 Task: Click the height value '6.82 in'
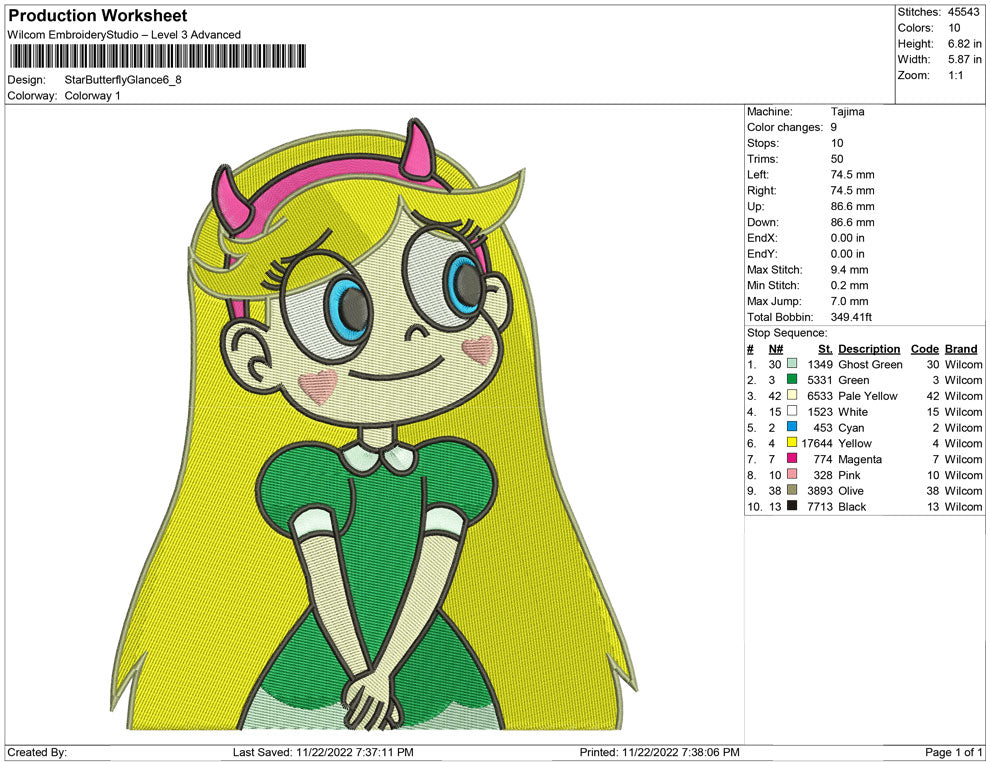tap(965, 44)
